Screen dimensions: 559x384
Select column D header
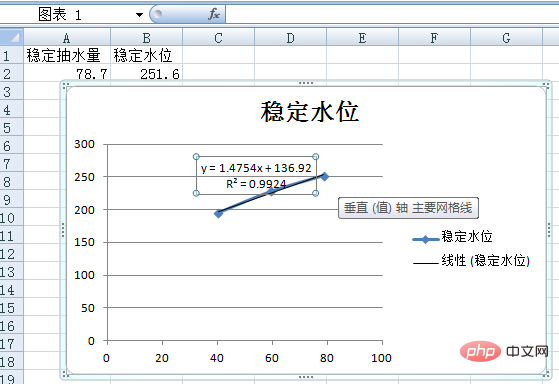291,37
